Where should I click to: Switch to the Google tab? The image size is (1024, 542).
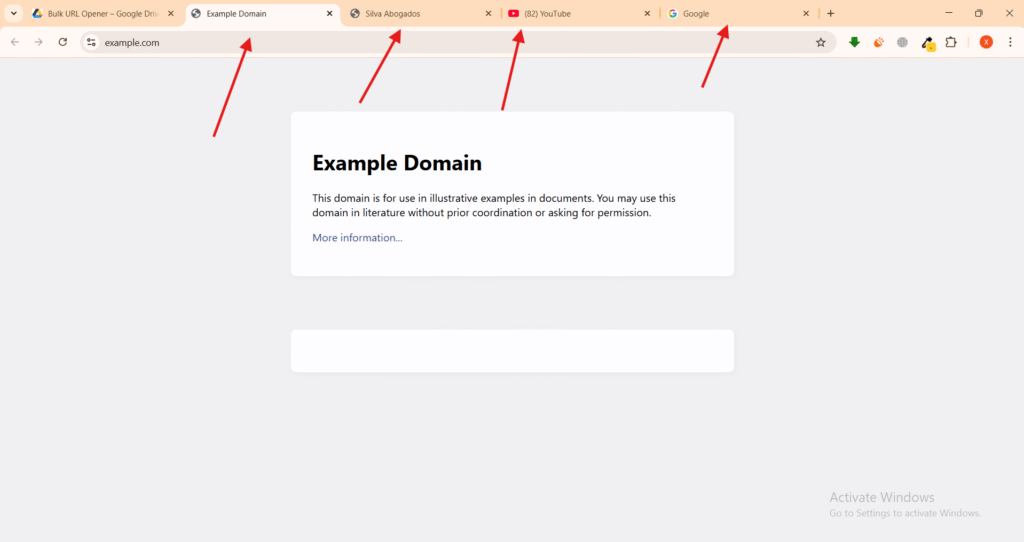pos(735,14)
